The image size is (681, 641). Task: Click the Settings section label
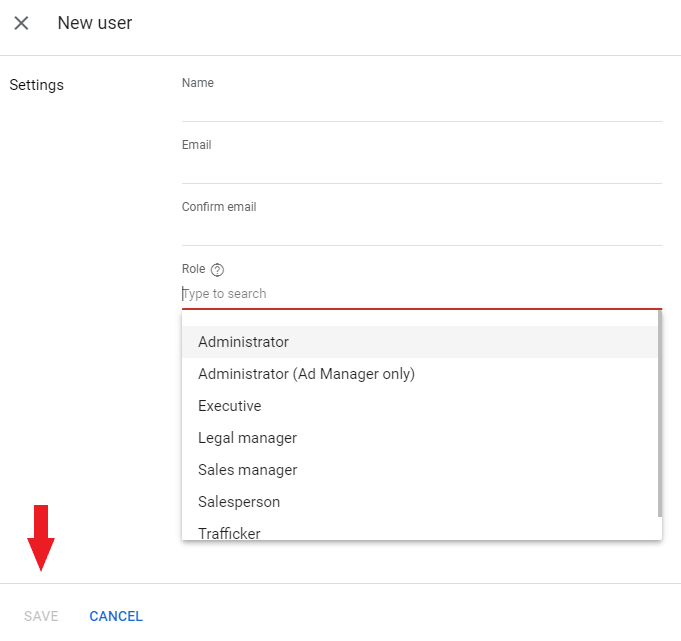click(x=37, y=85)
